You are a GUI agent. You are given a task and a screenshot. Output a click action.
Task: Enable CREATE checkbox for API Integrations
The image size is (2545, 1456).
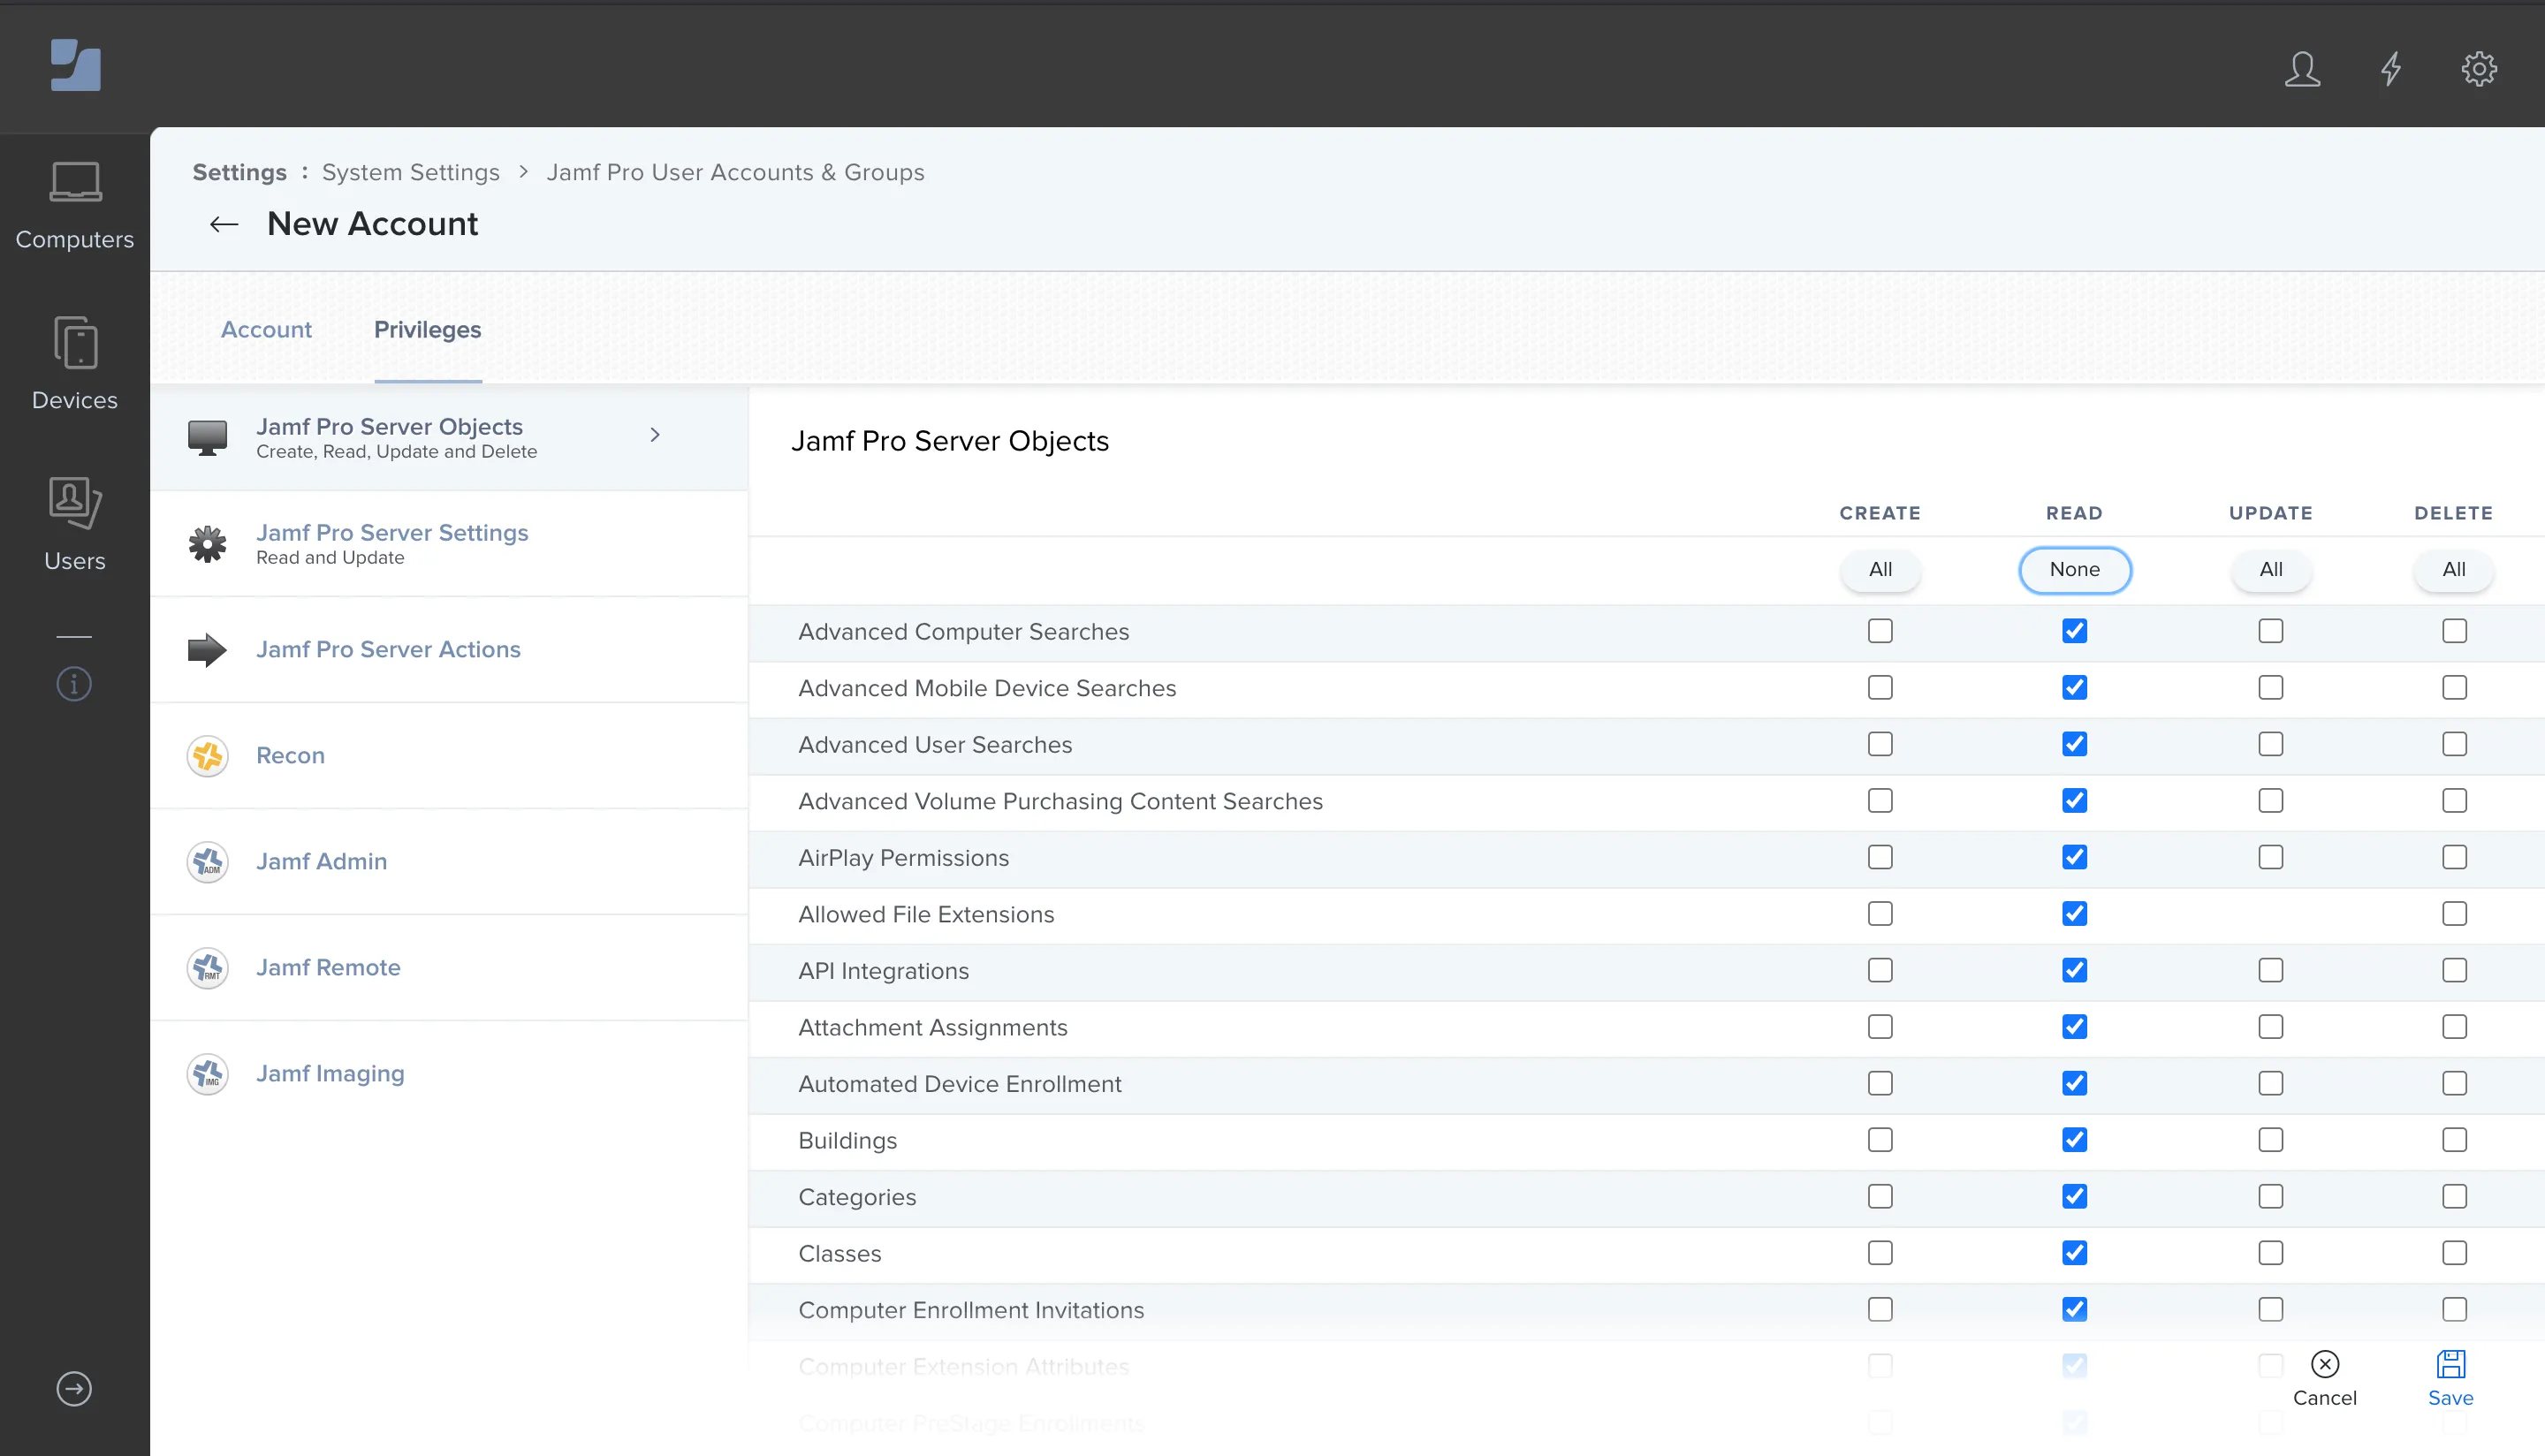[1880, 970]
